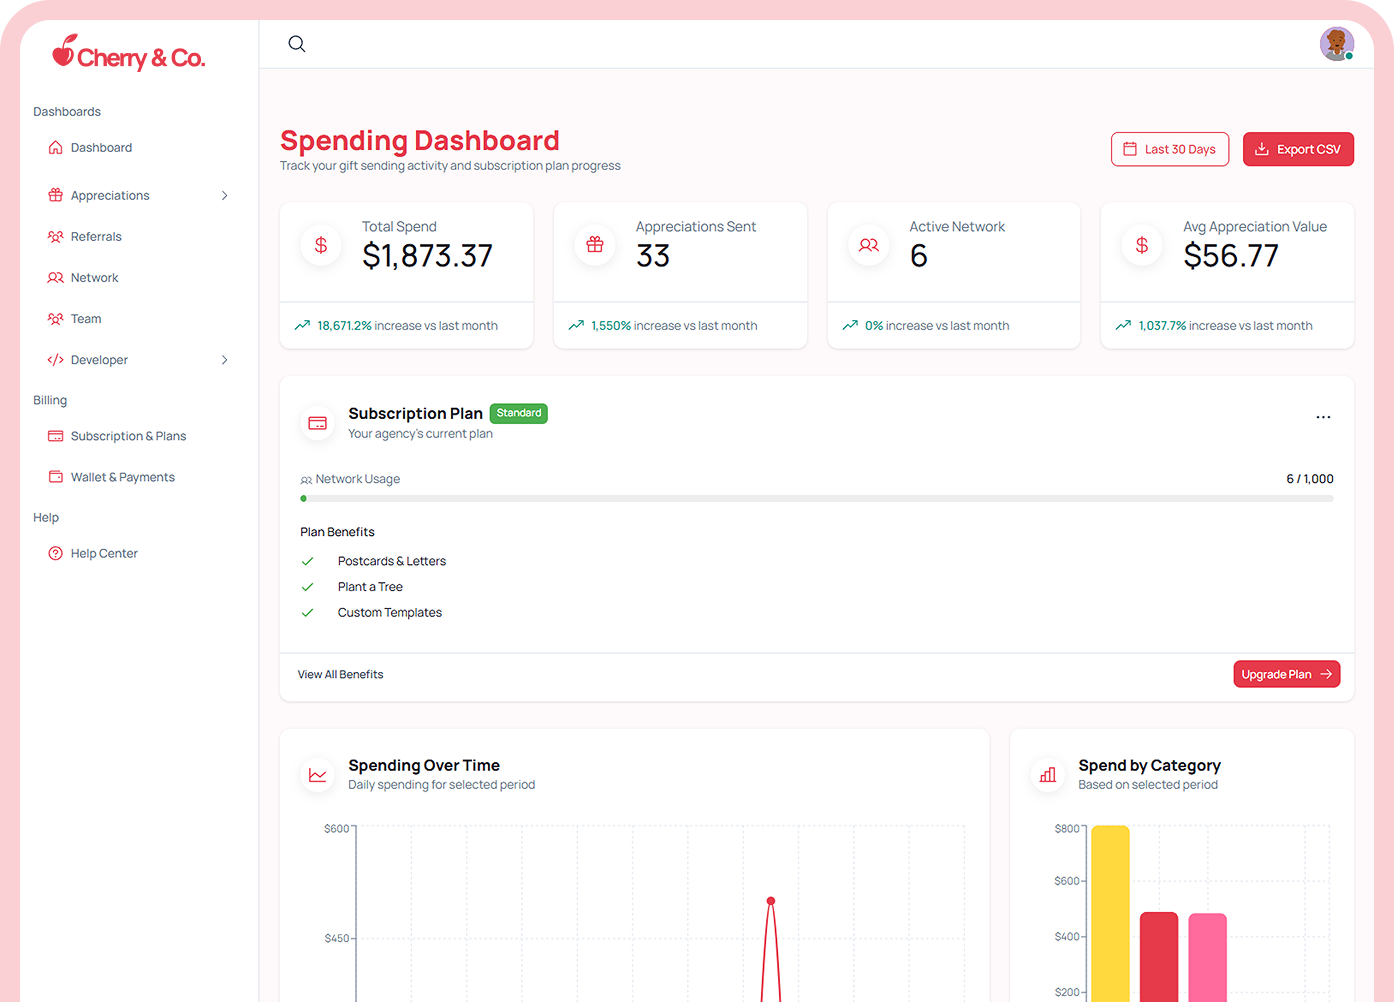The image size is (1394, 1002).
Task: Click the dollar icon on Total Spend card
Action: click(321, 245)
